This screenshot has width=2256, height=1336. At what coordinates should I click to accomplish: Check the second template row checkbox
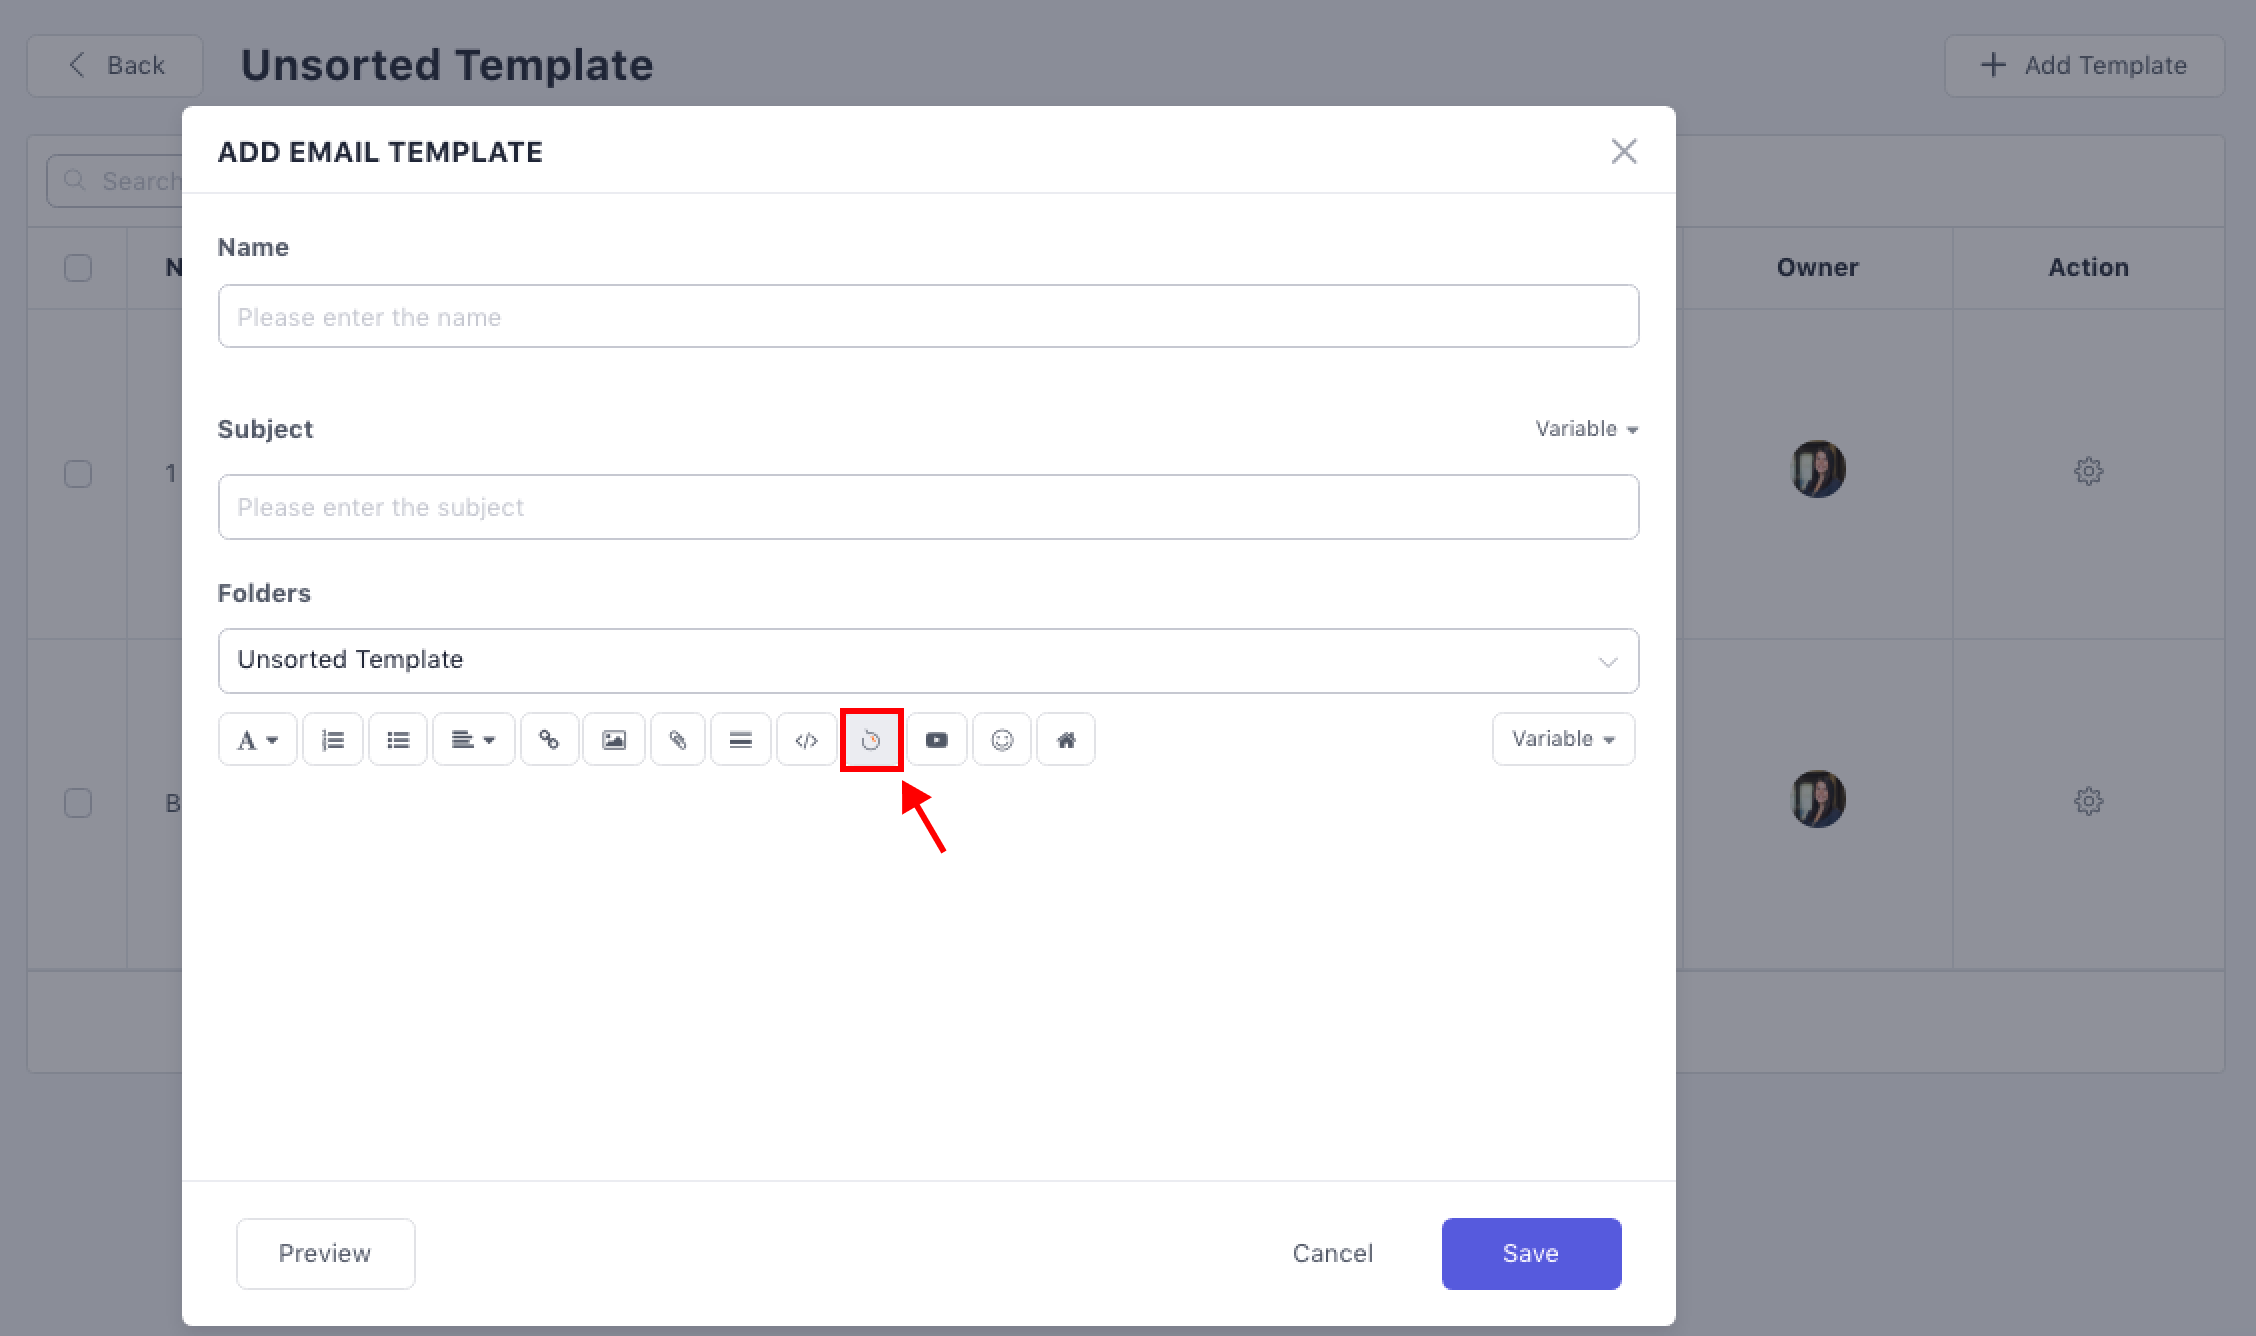78,803
